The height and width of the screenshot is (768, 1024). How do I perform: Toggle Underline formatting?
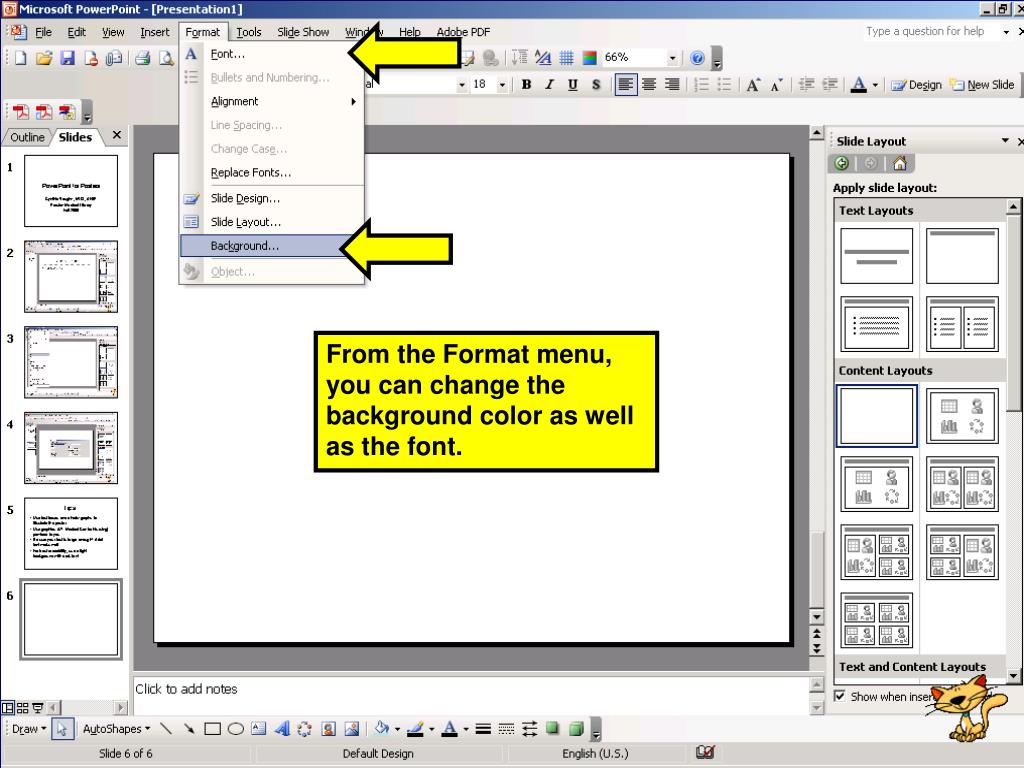pos(573,85)
